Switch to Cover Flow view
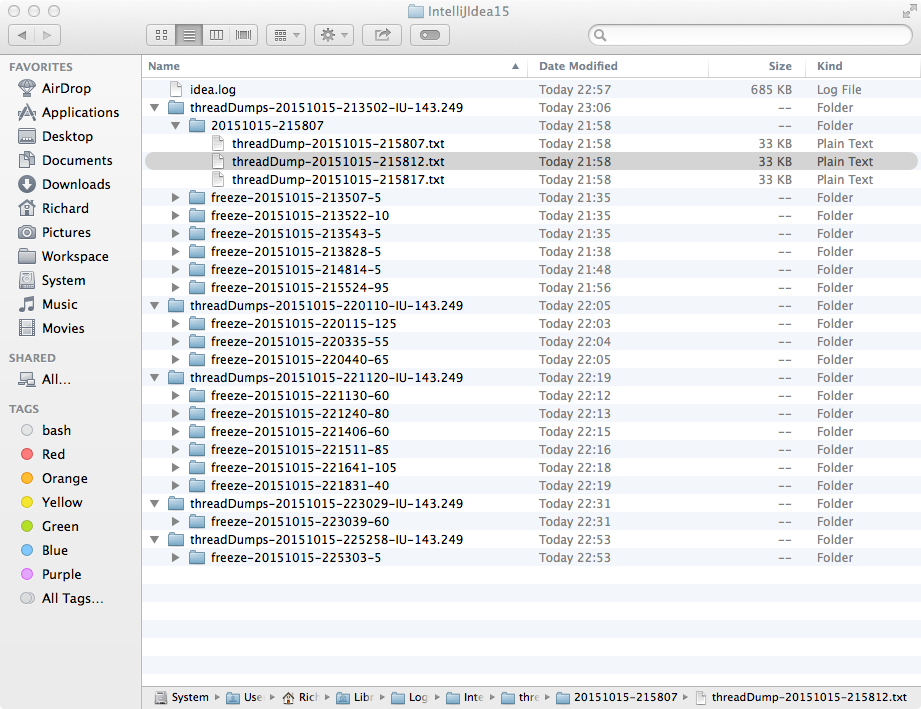 [243, 35]
